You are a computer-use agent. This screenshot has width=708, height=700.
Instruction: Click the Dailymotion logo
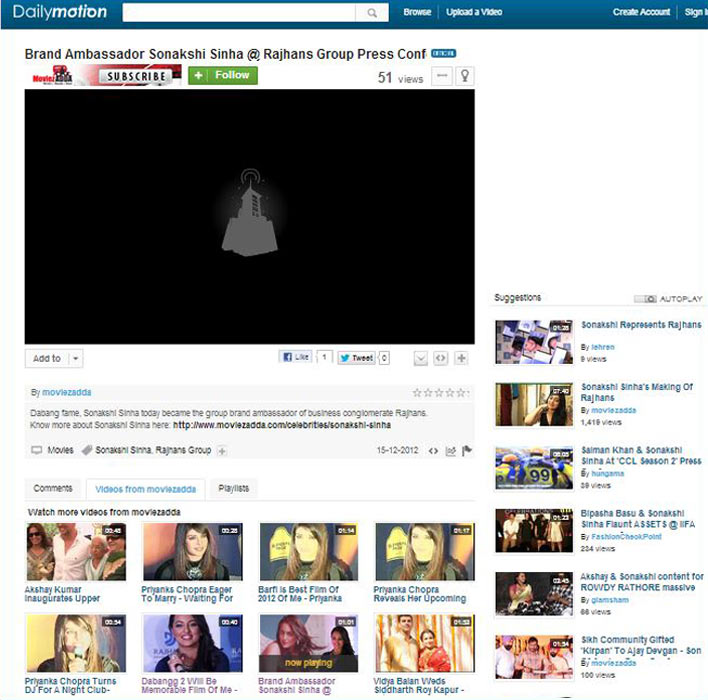[60, 12]
